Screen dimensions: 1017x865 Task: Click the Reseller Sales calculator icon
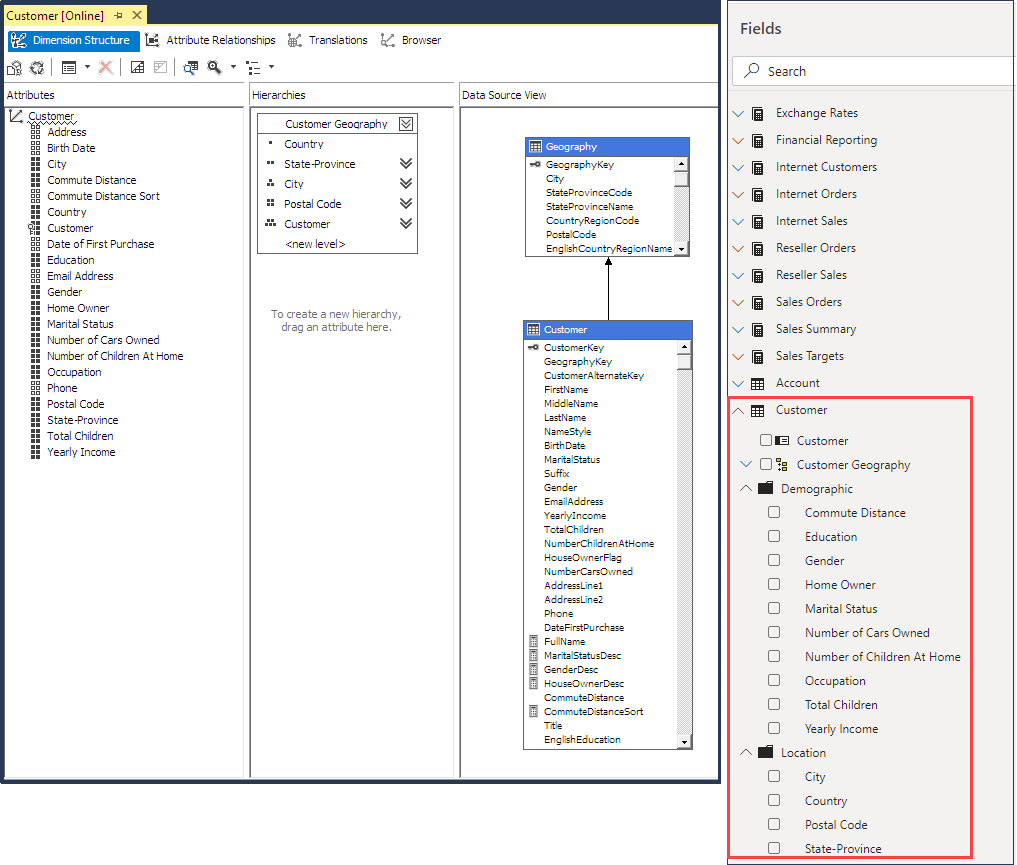(x=757, y=276)
